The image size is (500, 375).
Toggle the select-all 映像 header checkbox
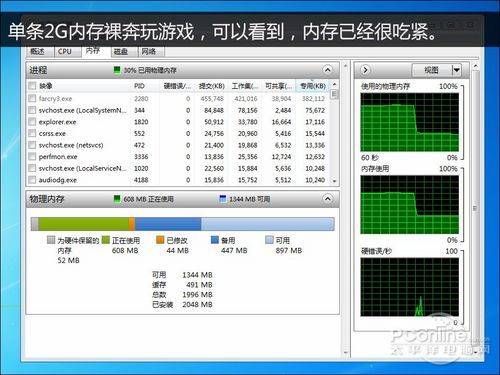click(32, 86)
